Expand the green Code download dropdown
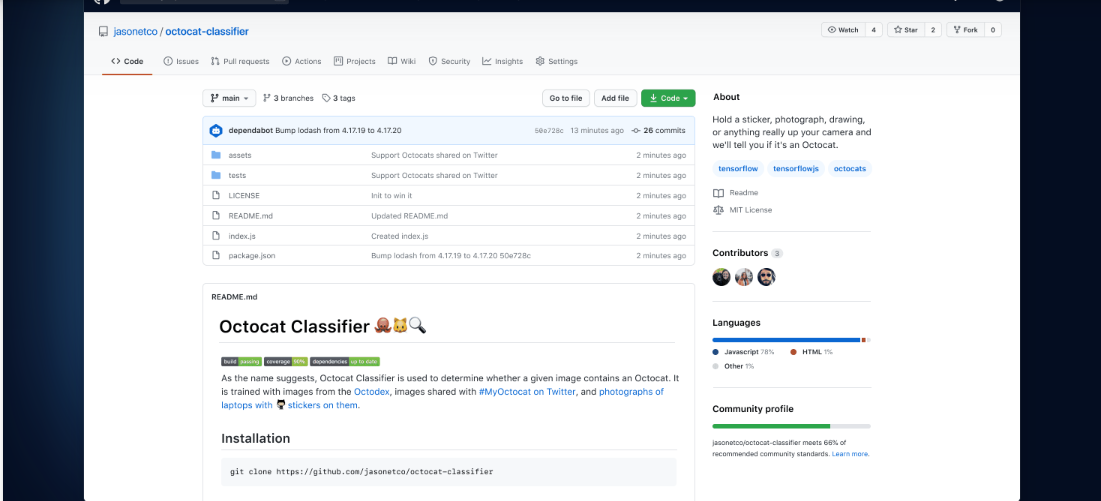The image size is (1101, 501). pyautogui.click(x=668, y=98)
